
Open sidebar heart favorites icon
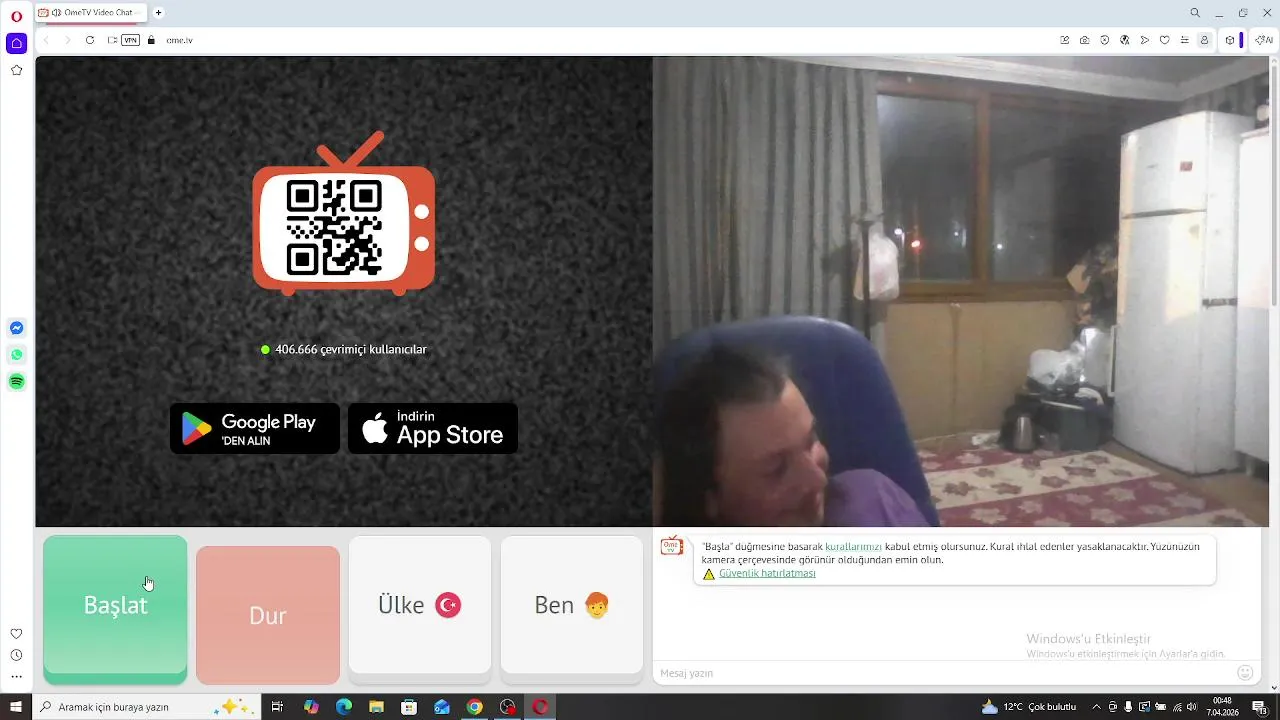point(16,634)
